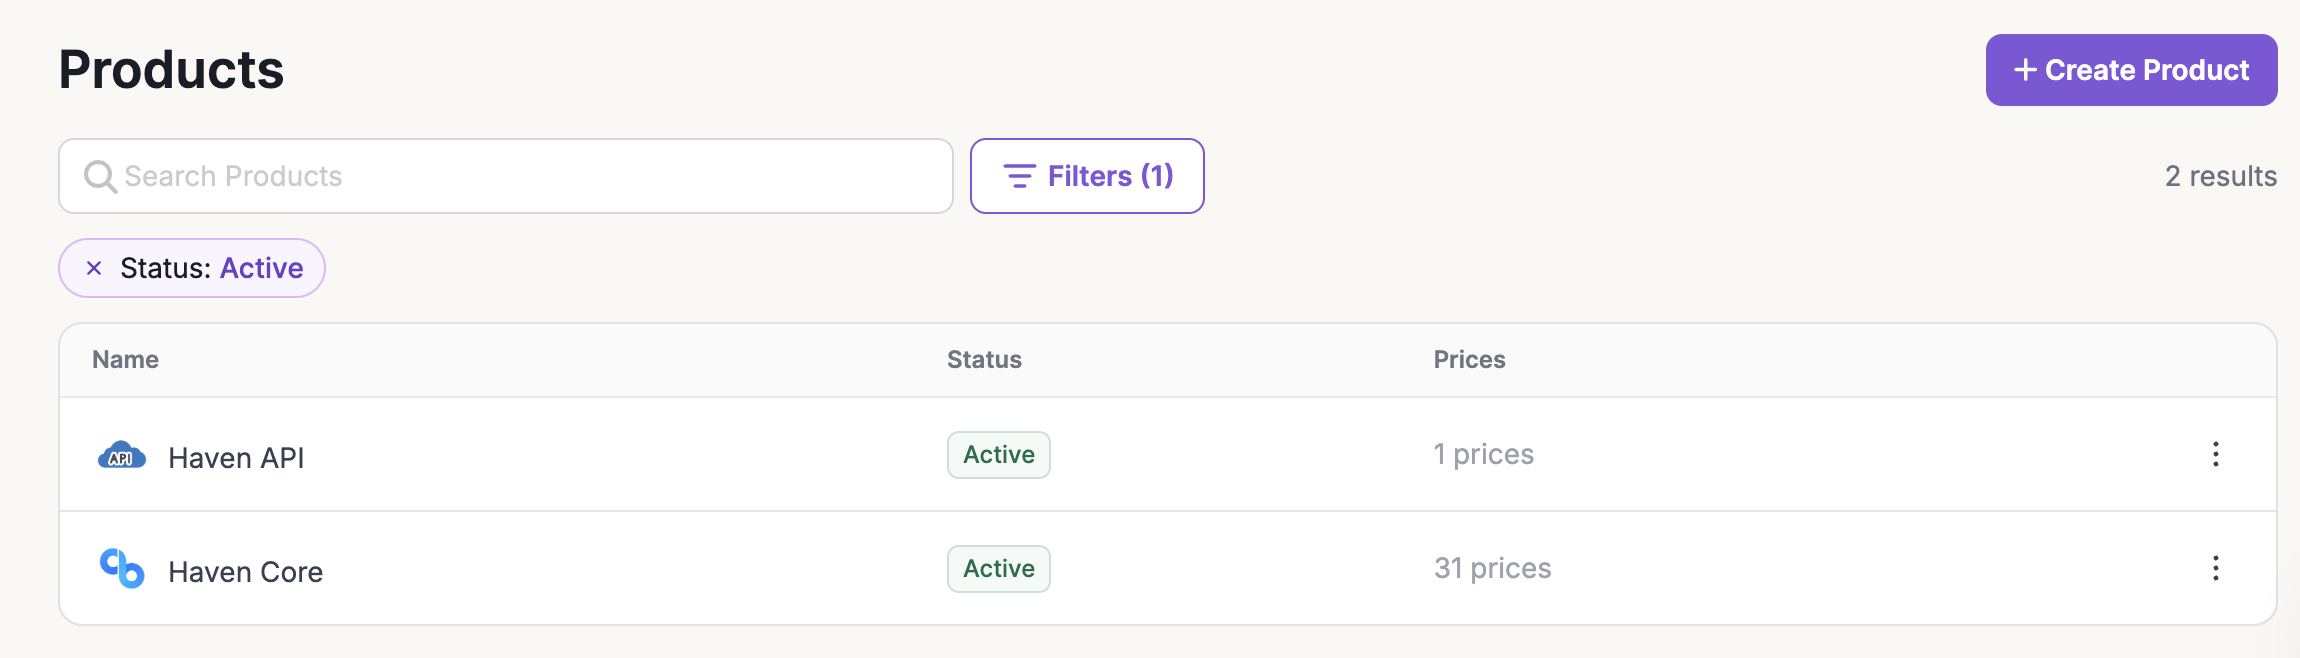Open the Haven API product
Image resolution: width=2300 pixels, height=658 pixels.
coord(236,458)
